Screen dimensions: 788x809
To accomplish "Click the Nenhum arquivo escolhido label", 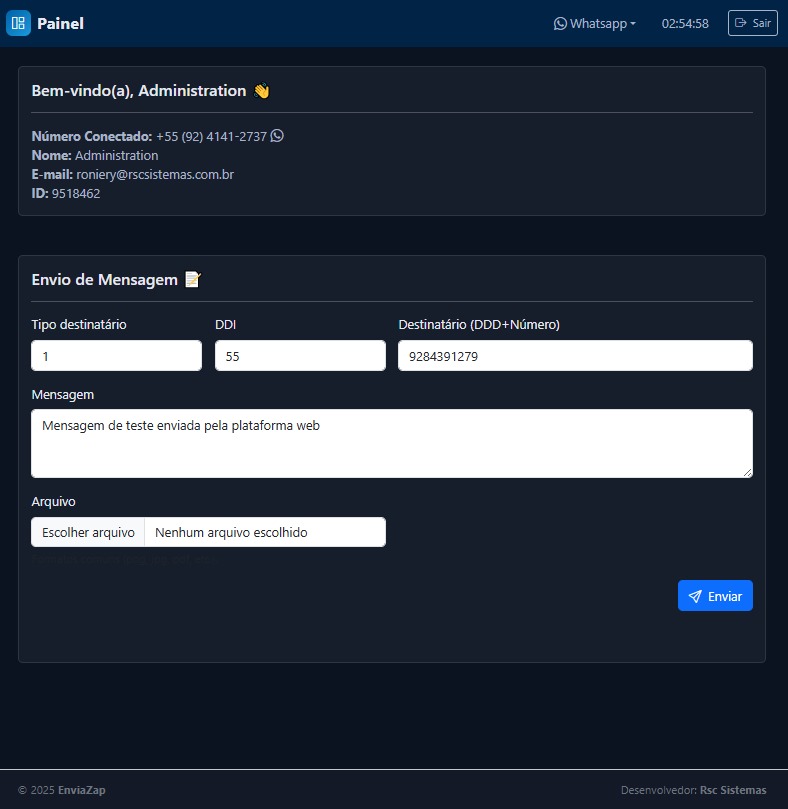I will 231,532.
